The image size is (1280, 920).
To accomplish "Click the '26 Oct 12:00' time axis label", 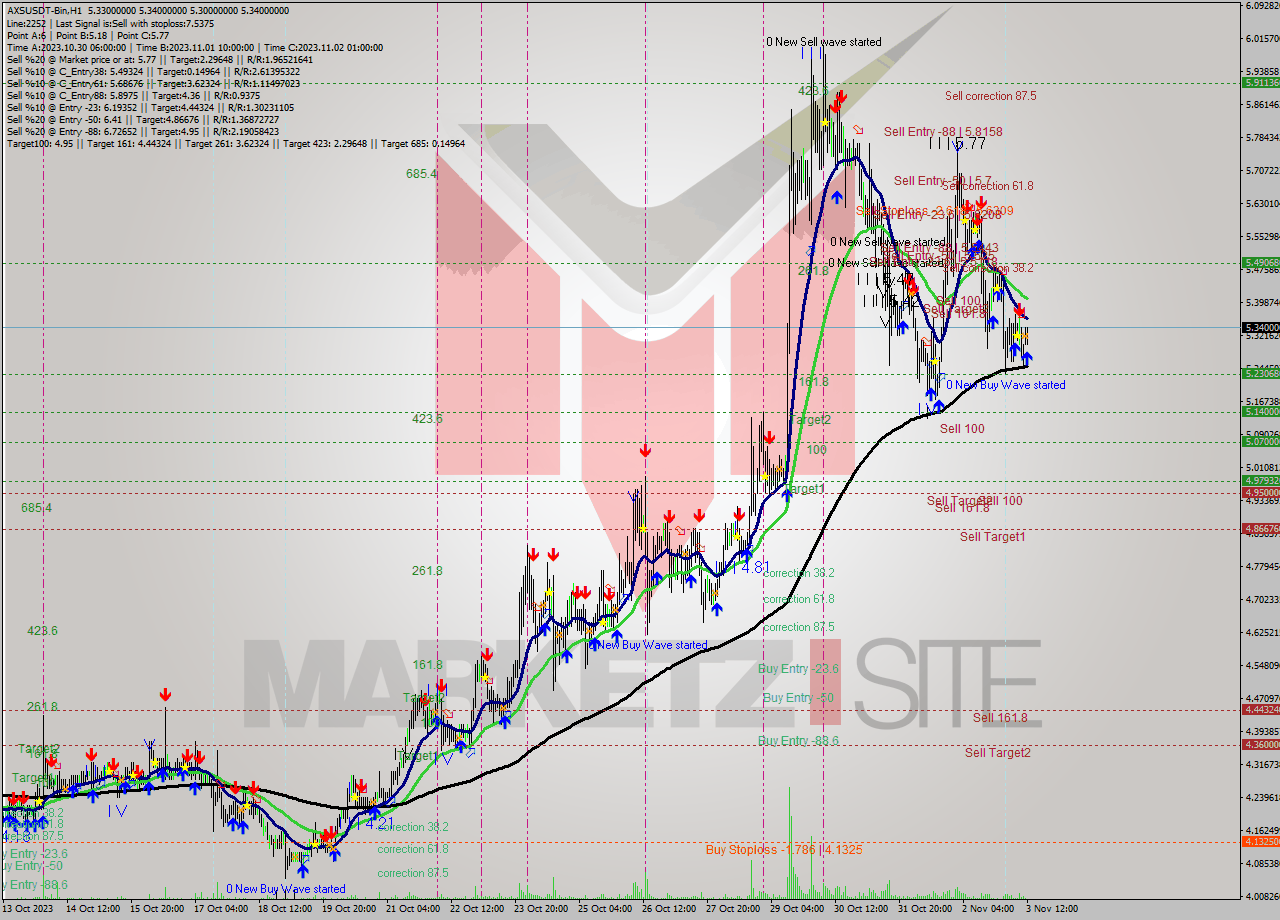I will coord(669,909).
